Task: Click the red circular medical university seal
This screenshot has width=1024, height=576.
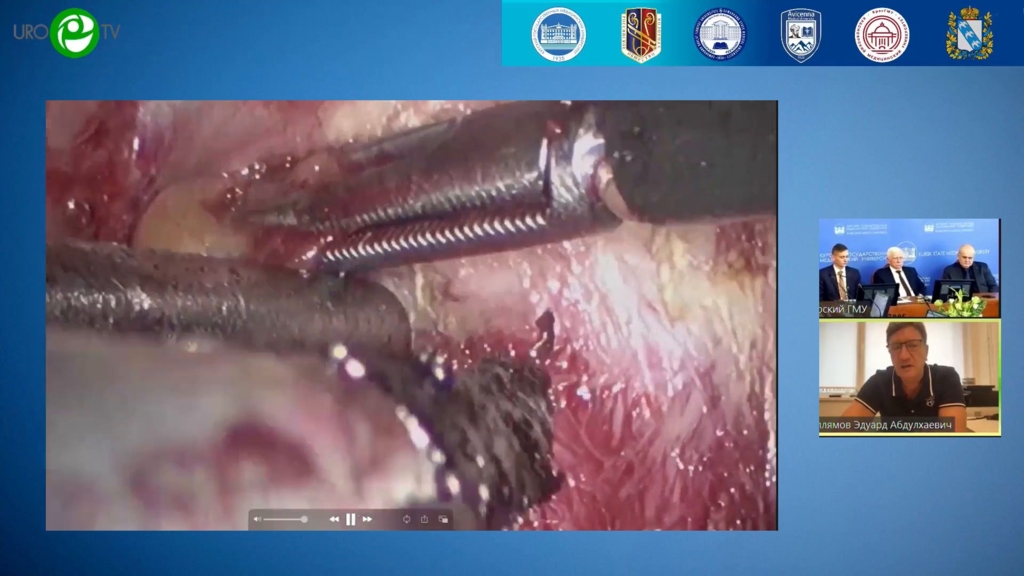Action: 881,34
